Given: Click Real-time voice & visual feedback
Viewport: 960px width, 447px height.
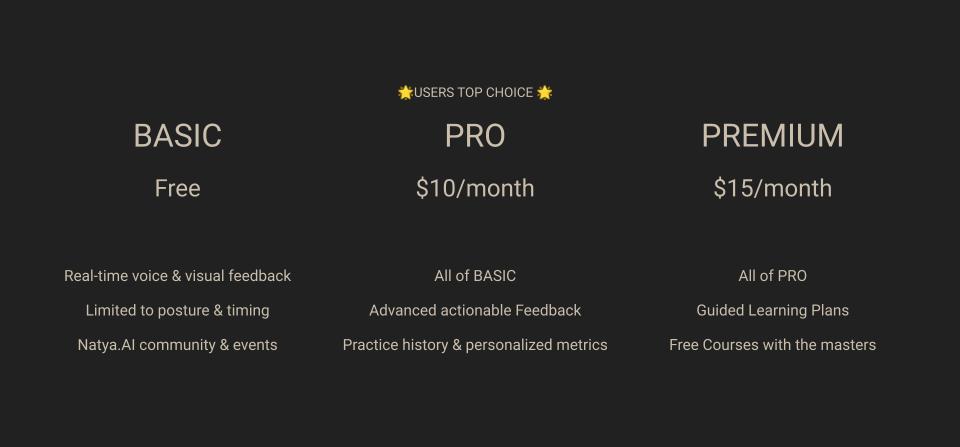Looking at the screenshot, I should click(178, 276).
